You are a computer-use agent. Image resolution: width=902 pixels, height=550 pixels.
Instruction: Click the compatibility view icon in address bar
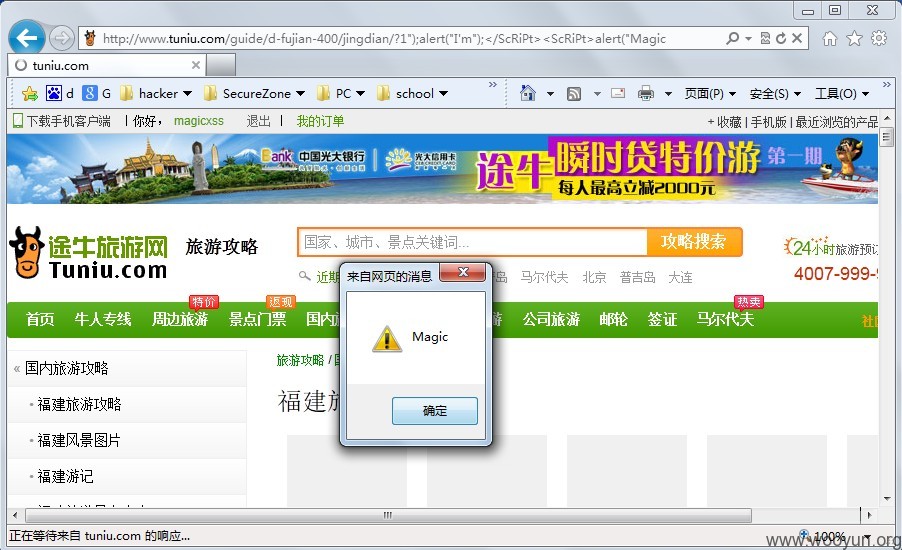tap(765, 39)
